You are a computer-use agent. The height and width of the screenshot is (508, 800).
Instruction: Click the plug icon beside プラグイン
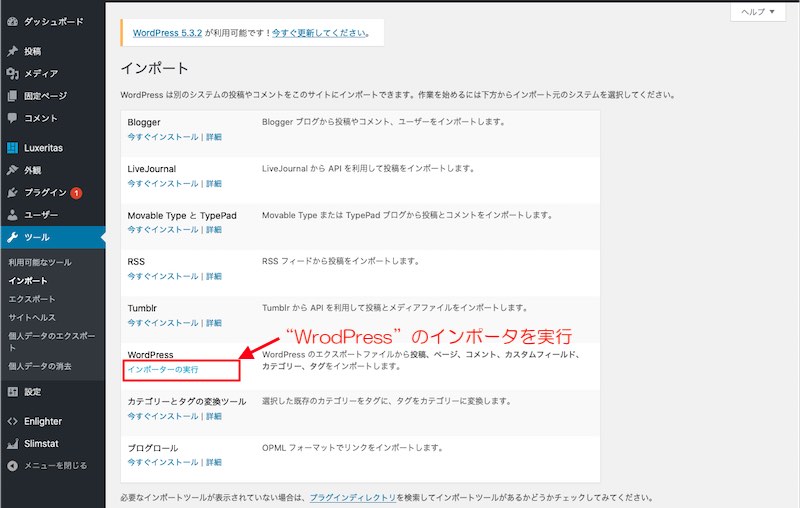(13, 193)
